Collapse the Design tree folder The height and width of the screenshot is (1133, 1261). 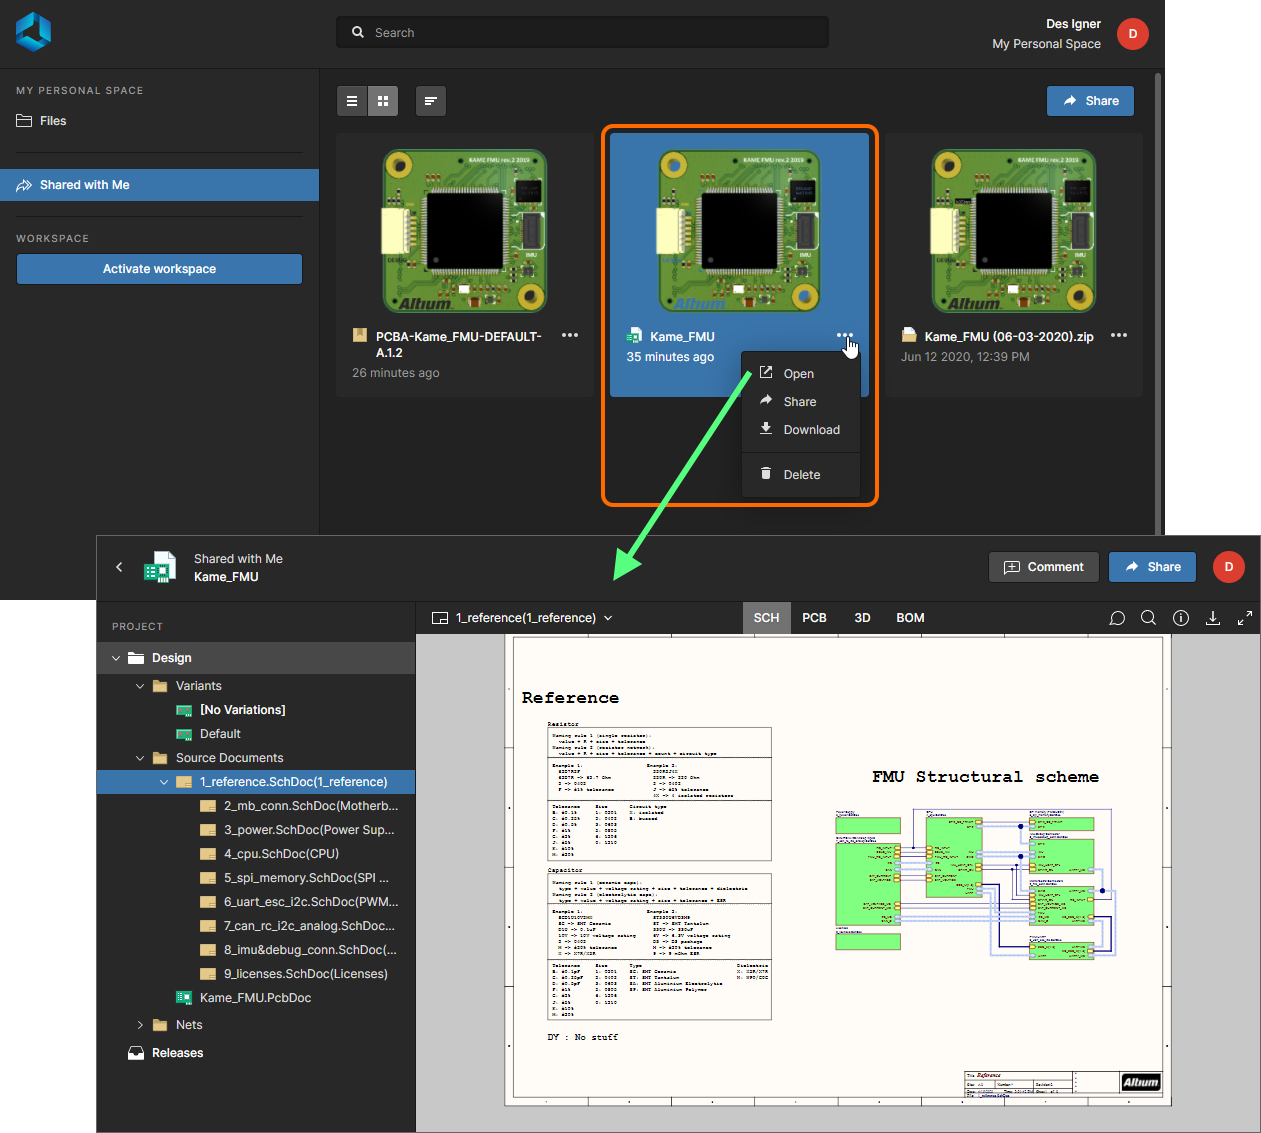116,658
